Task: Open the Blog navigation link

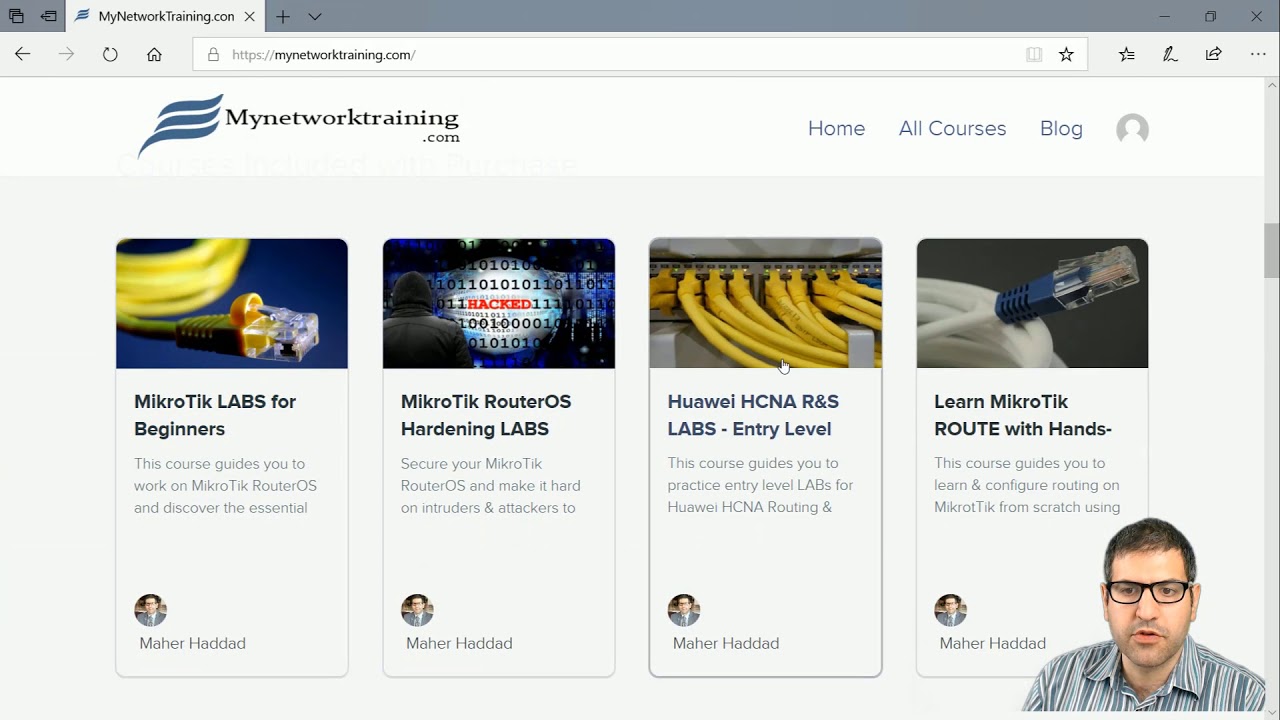Action: click(x=1061, y=128)
